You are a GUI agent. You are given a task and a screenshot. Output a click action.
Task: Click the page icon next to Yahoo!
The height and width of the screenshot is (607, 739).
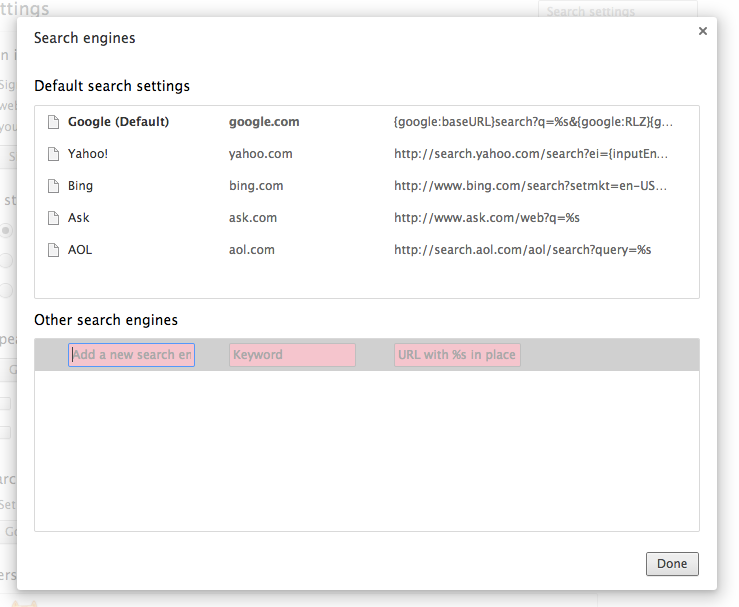pos(54,154)
